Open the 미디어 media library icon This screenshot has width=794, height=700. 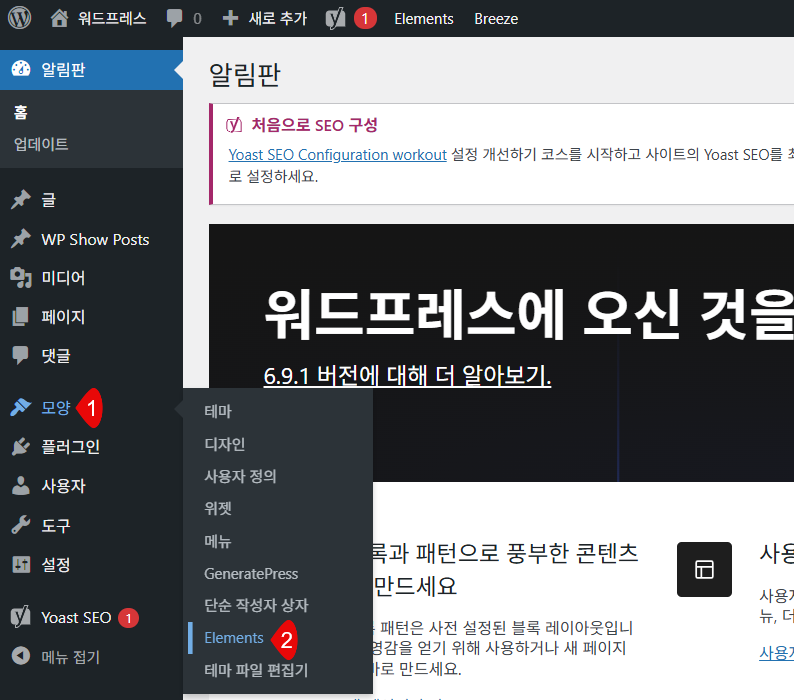point(21,278)
